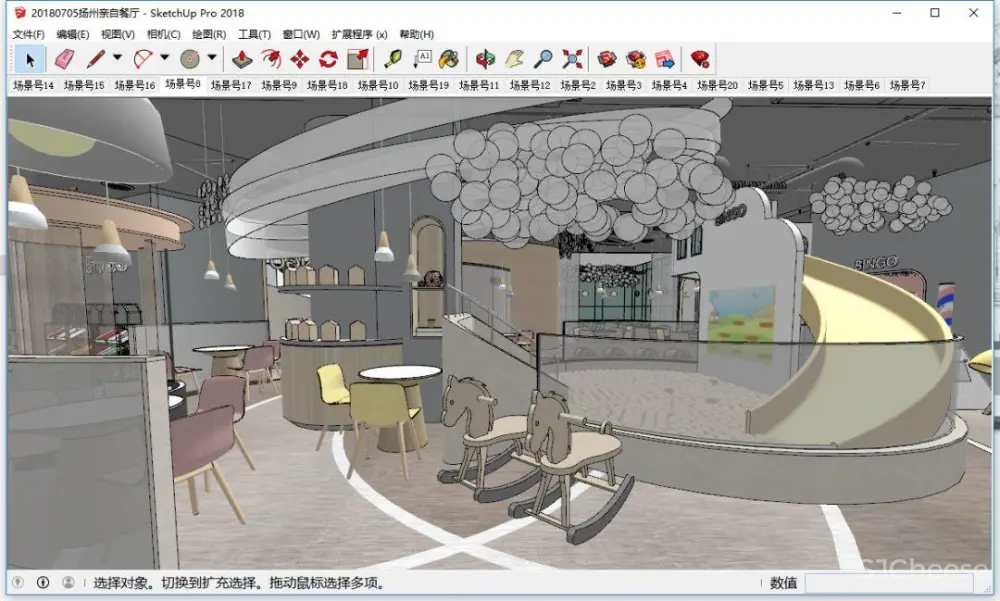1000x601 pixels.
Task: Activate the Push/Pull tool
Action: pyautogui.click(x=241, y=59)
